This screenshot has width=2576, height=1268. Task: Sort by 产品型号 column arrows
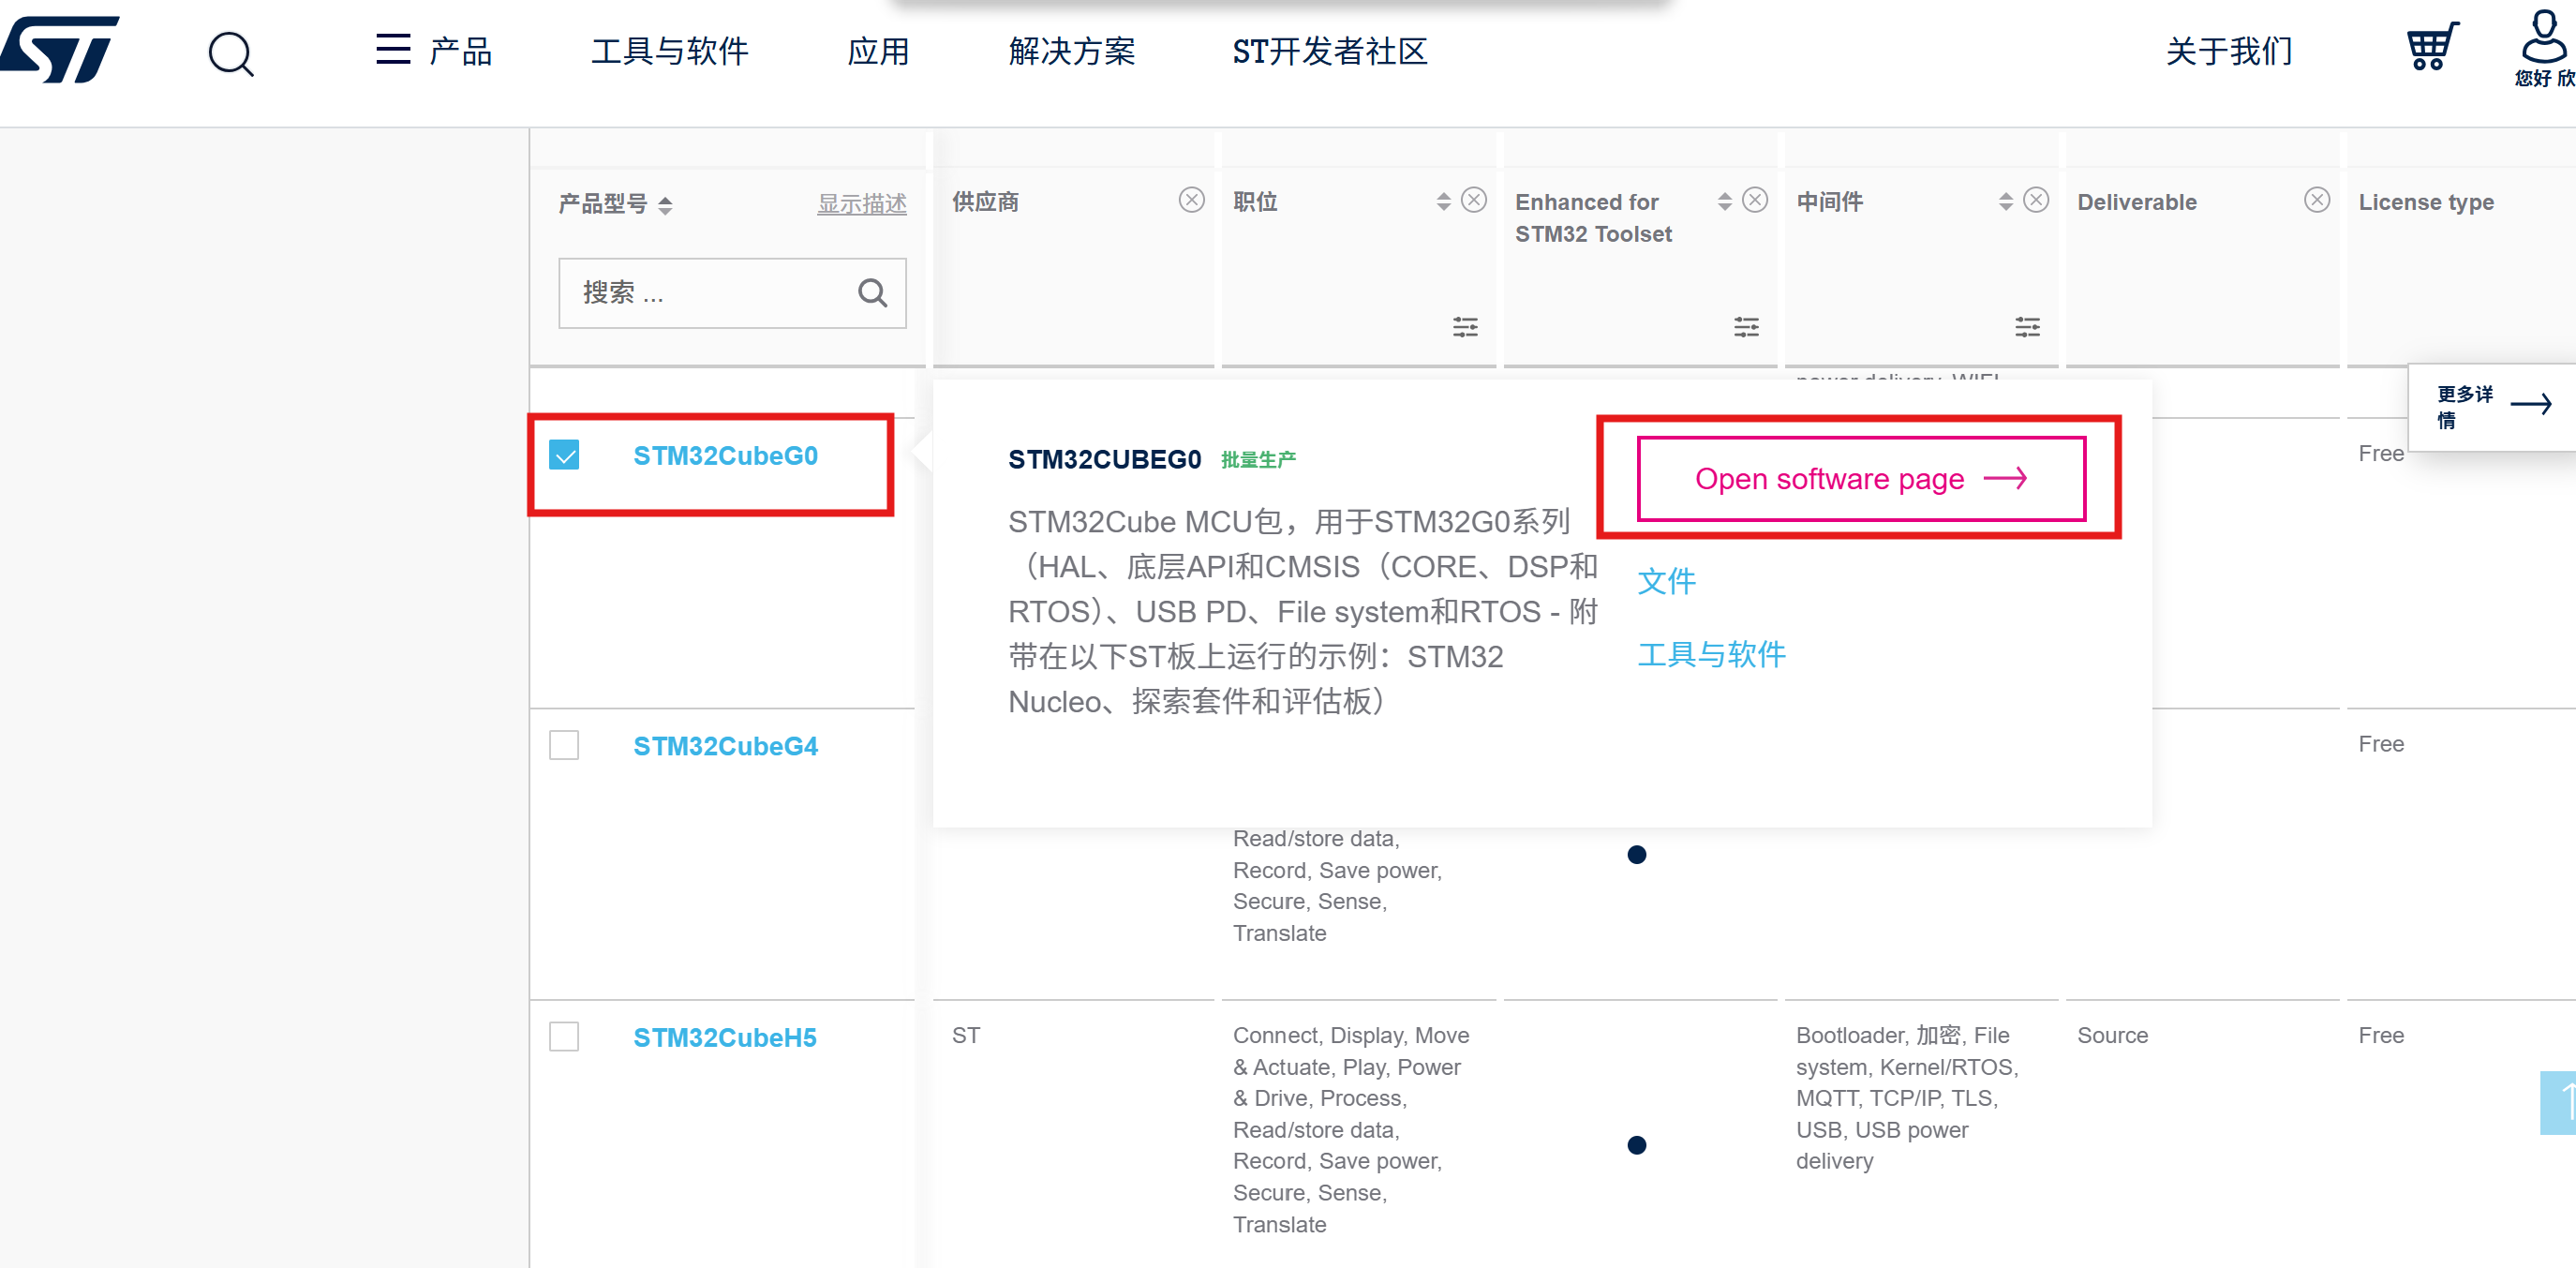pyautogui.click(x=665, y=205)
